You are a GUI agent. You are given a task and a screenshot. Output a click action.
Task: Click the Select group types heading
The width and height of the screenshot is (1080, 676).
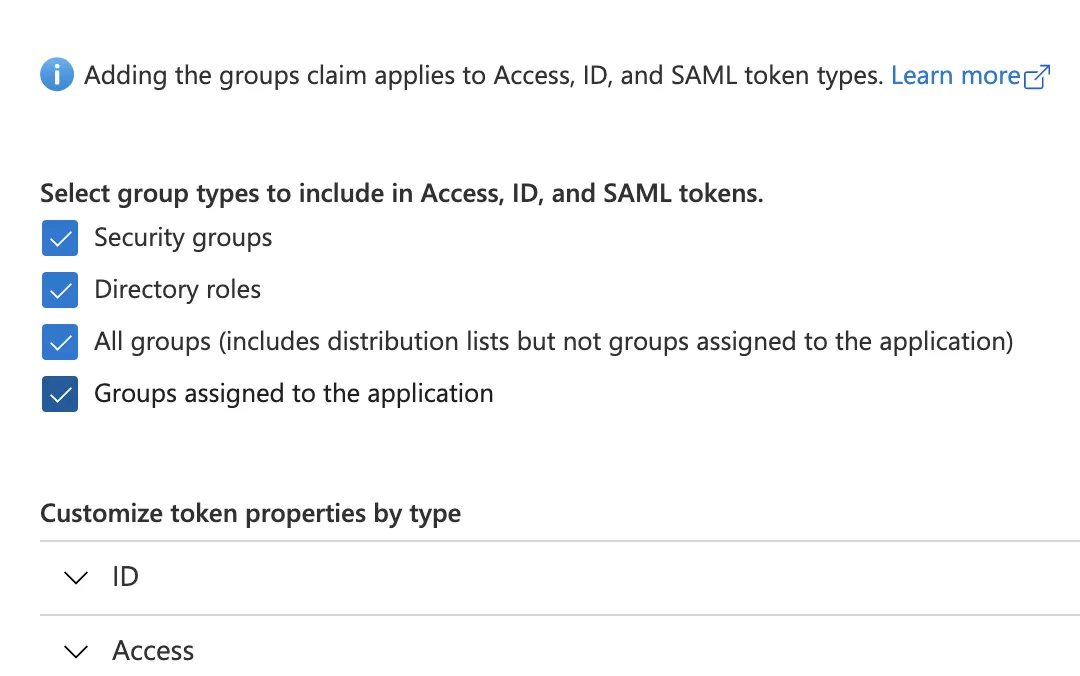401,193
